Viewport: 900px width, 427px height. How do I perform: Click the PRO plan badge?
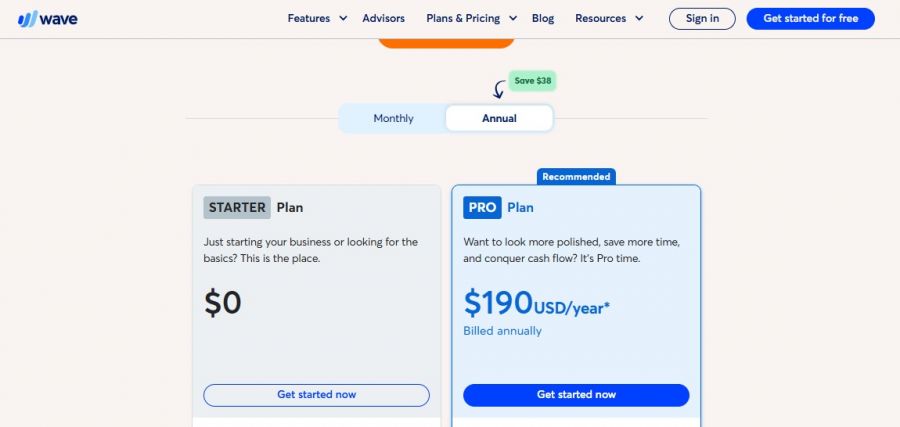pos(482,208)
